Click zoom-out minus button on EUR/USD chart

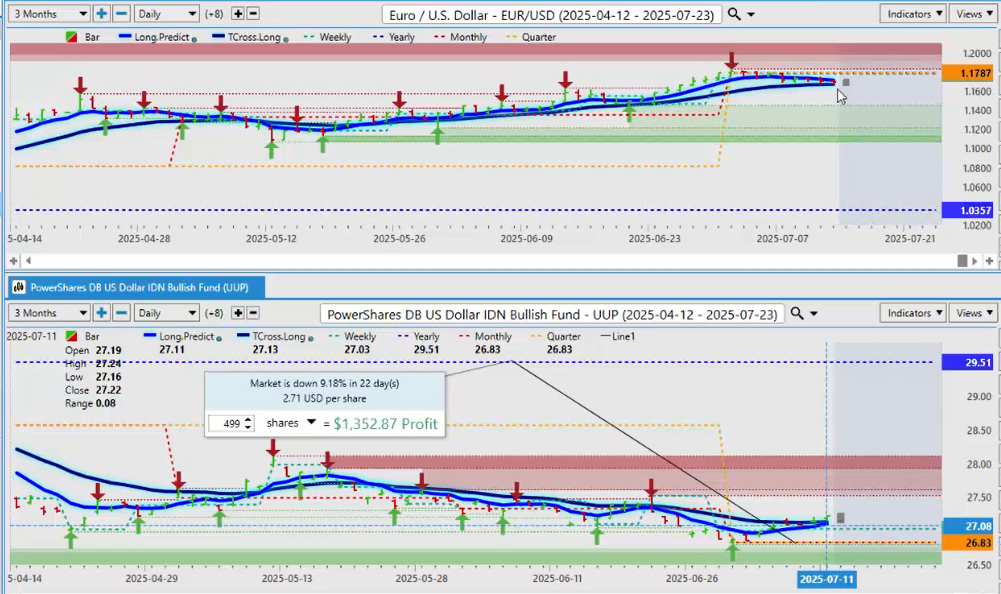[121, 14]
